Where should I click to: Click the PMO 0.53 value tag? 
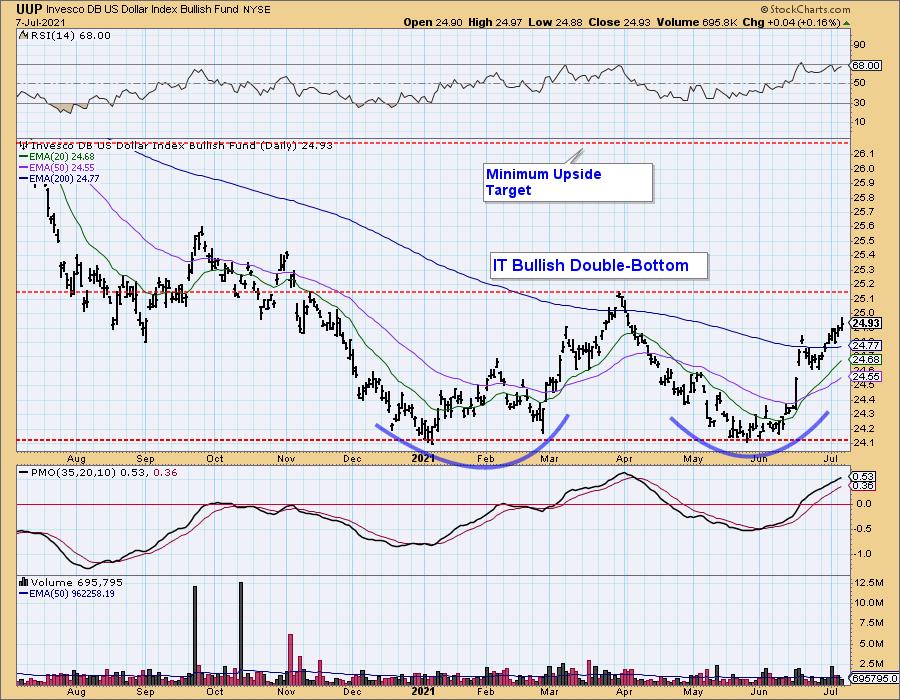click(x=864, y=477)
